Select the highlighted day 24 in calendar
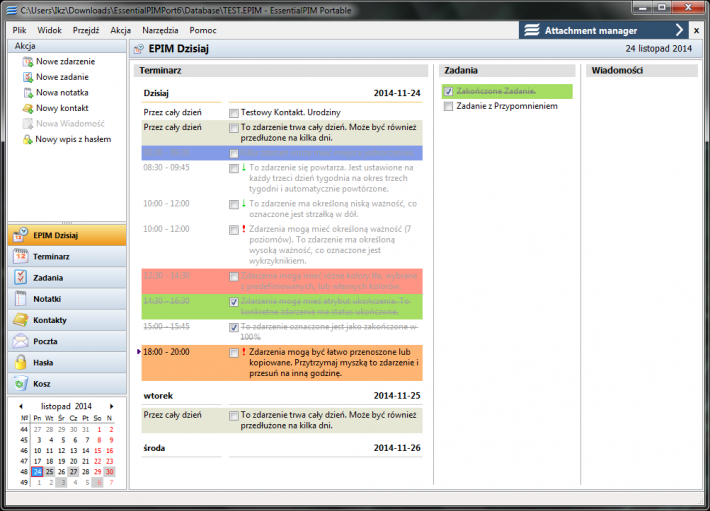Image resolution: width=710 pixels, height=511 pixels. tap(37, 472)
